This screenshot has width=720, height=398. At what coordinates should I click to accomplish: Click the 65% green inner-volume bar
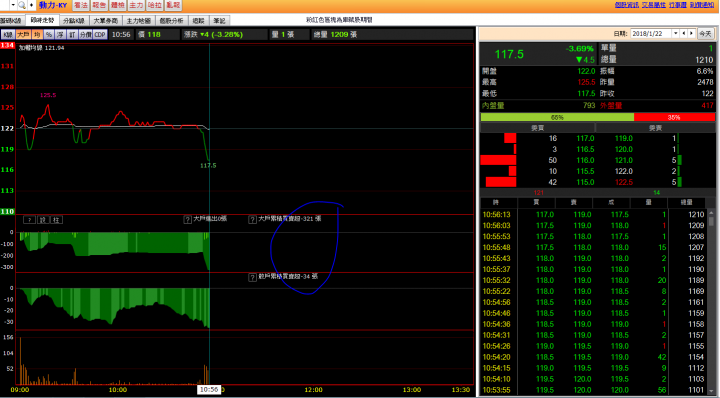pyautogui.click(x=557, y=118)
